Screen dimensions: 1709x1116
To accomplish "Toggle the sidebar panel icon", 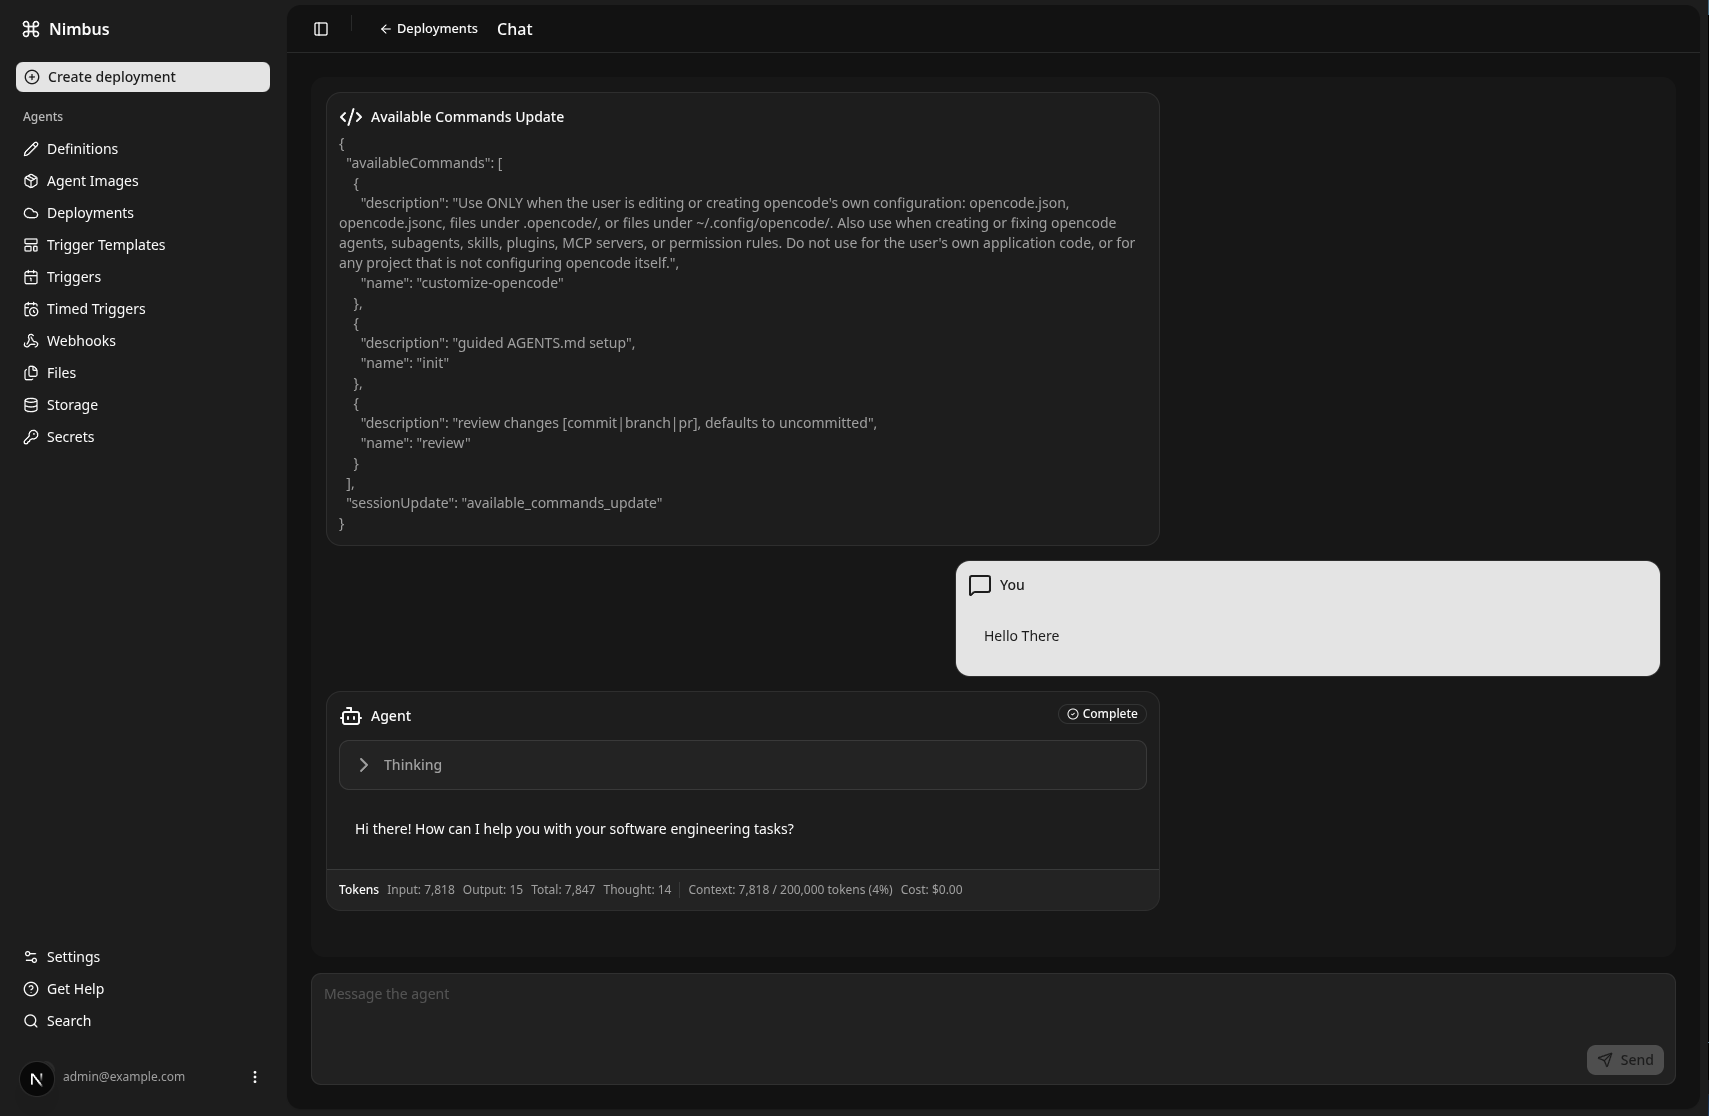I will point(321,29).
